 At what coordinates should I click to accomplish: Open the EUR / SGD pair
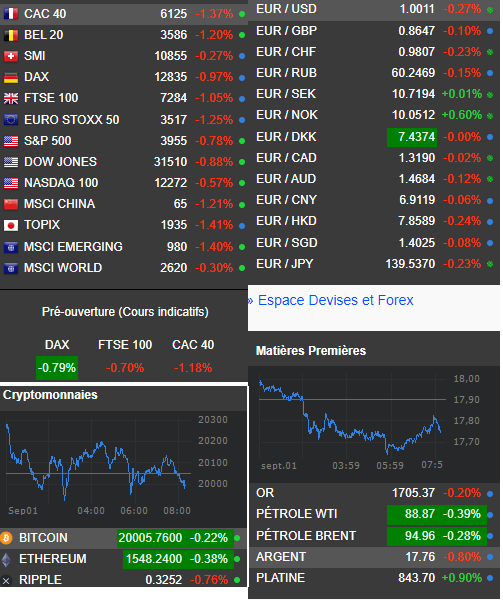tap(287, 243)
